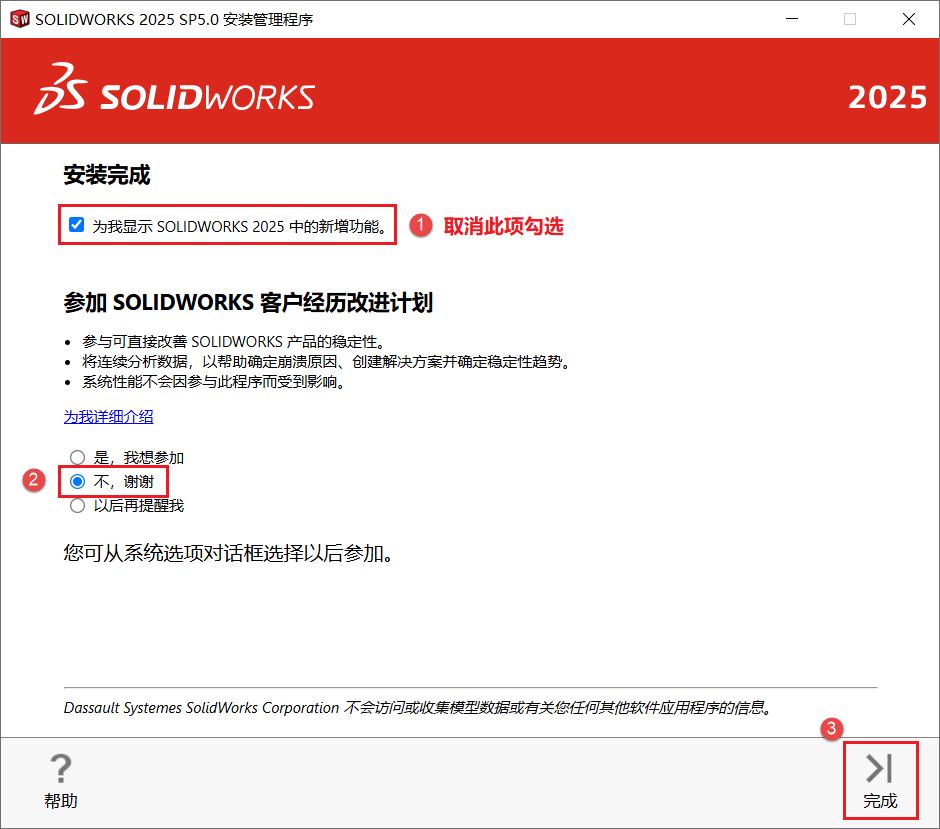Uncheck the show SOLIDWORKS 2025 new features checkbox
Image resolution: width=940 pixels, height=829 pixels.
pyautogui.click(x=76, y=225)
